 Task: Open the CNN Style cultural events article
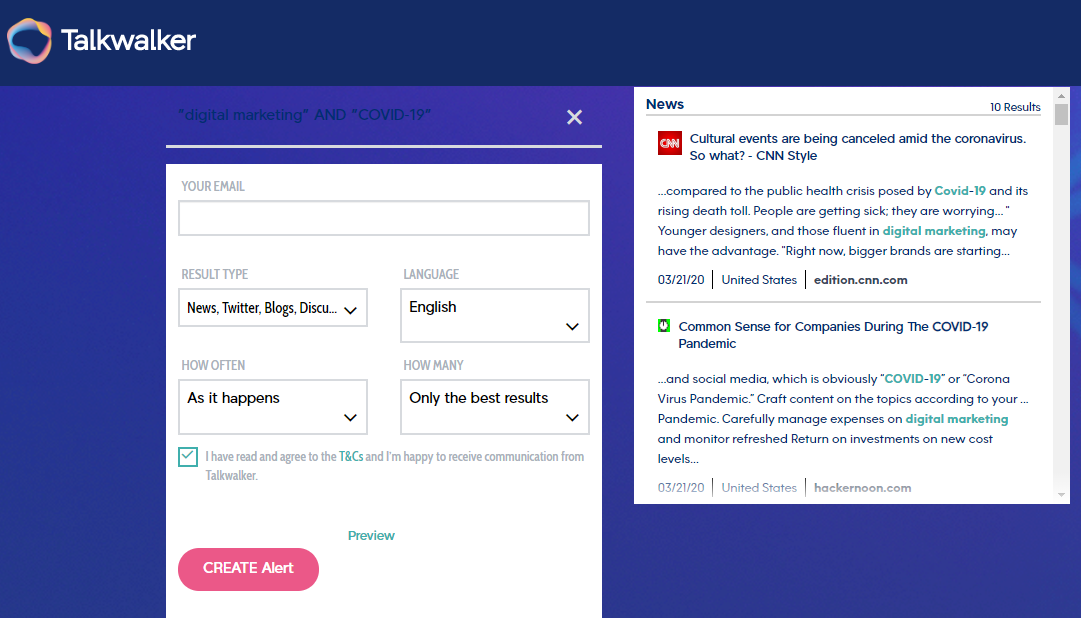[x=858, y=147]
